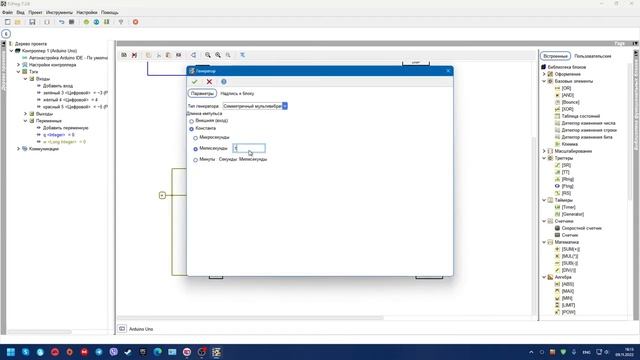Viewport: 640px width, 360px height.
Task: Select 'Скоростной счетчик' in block library
Action: pos(581,228)
